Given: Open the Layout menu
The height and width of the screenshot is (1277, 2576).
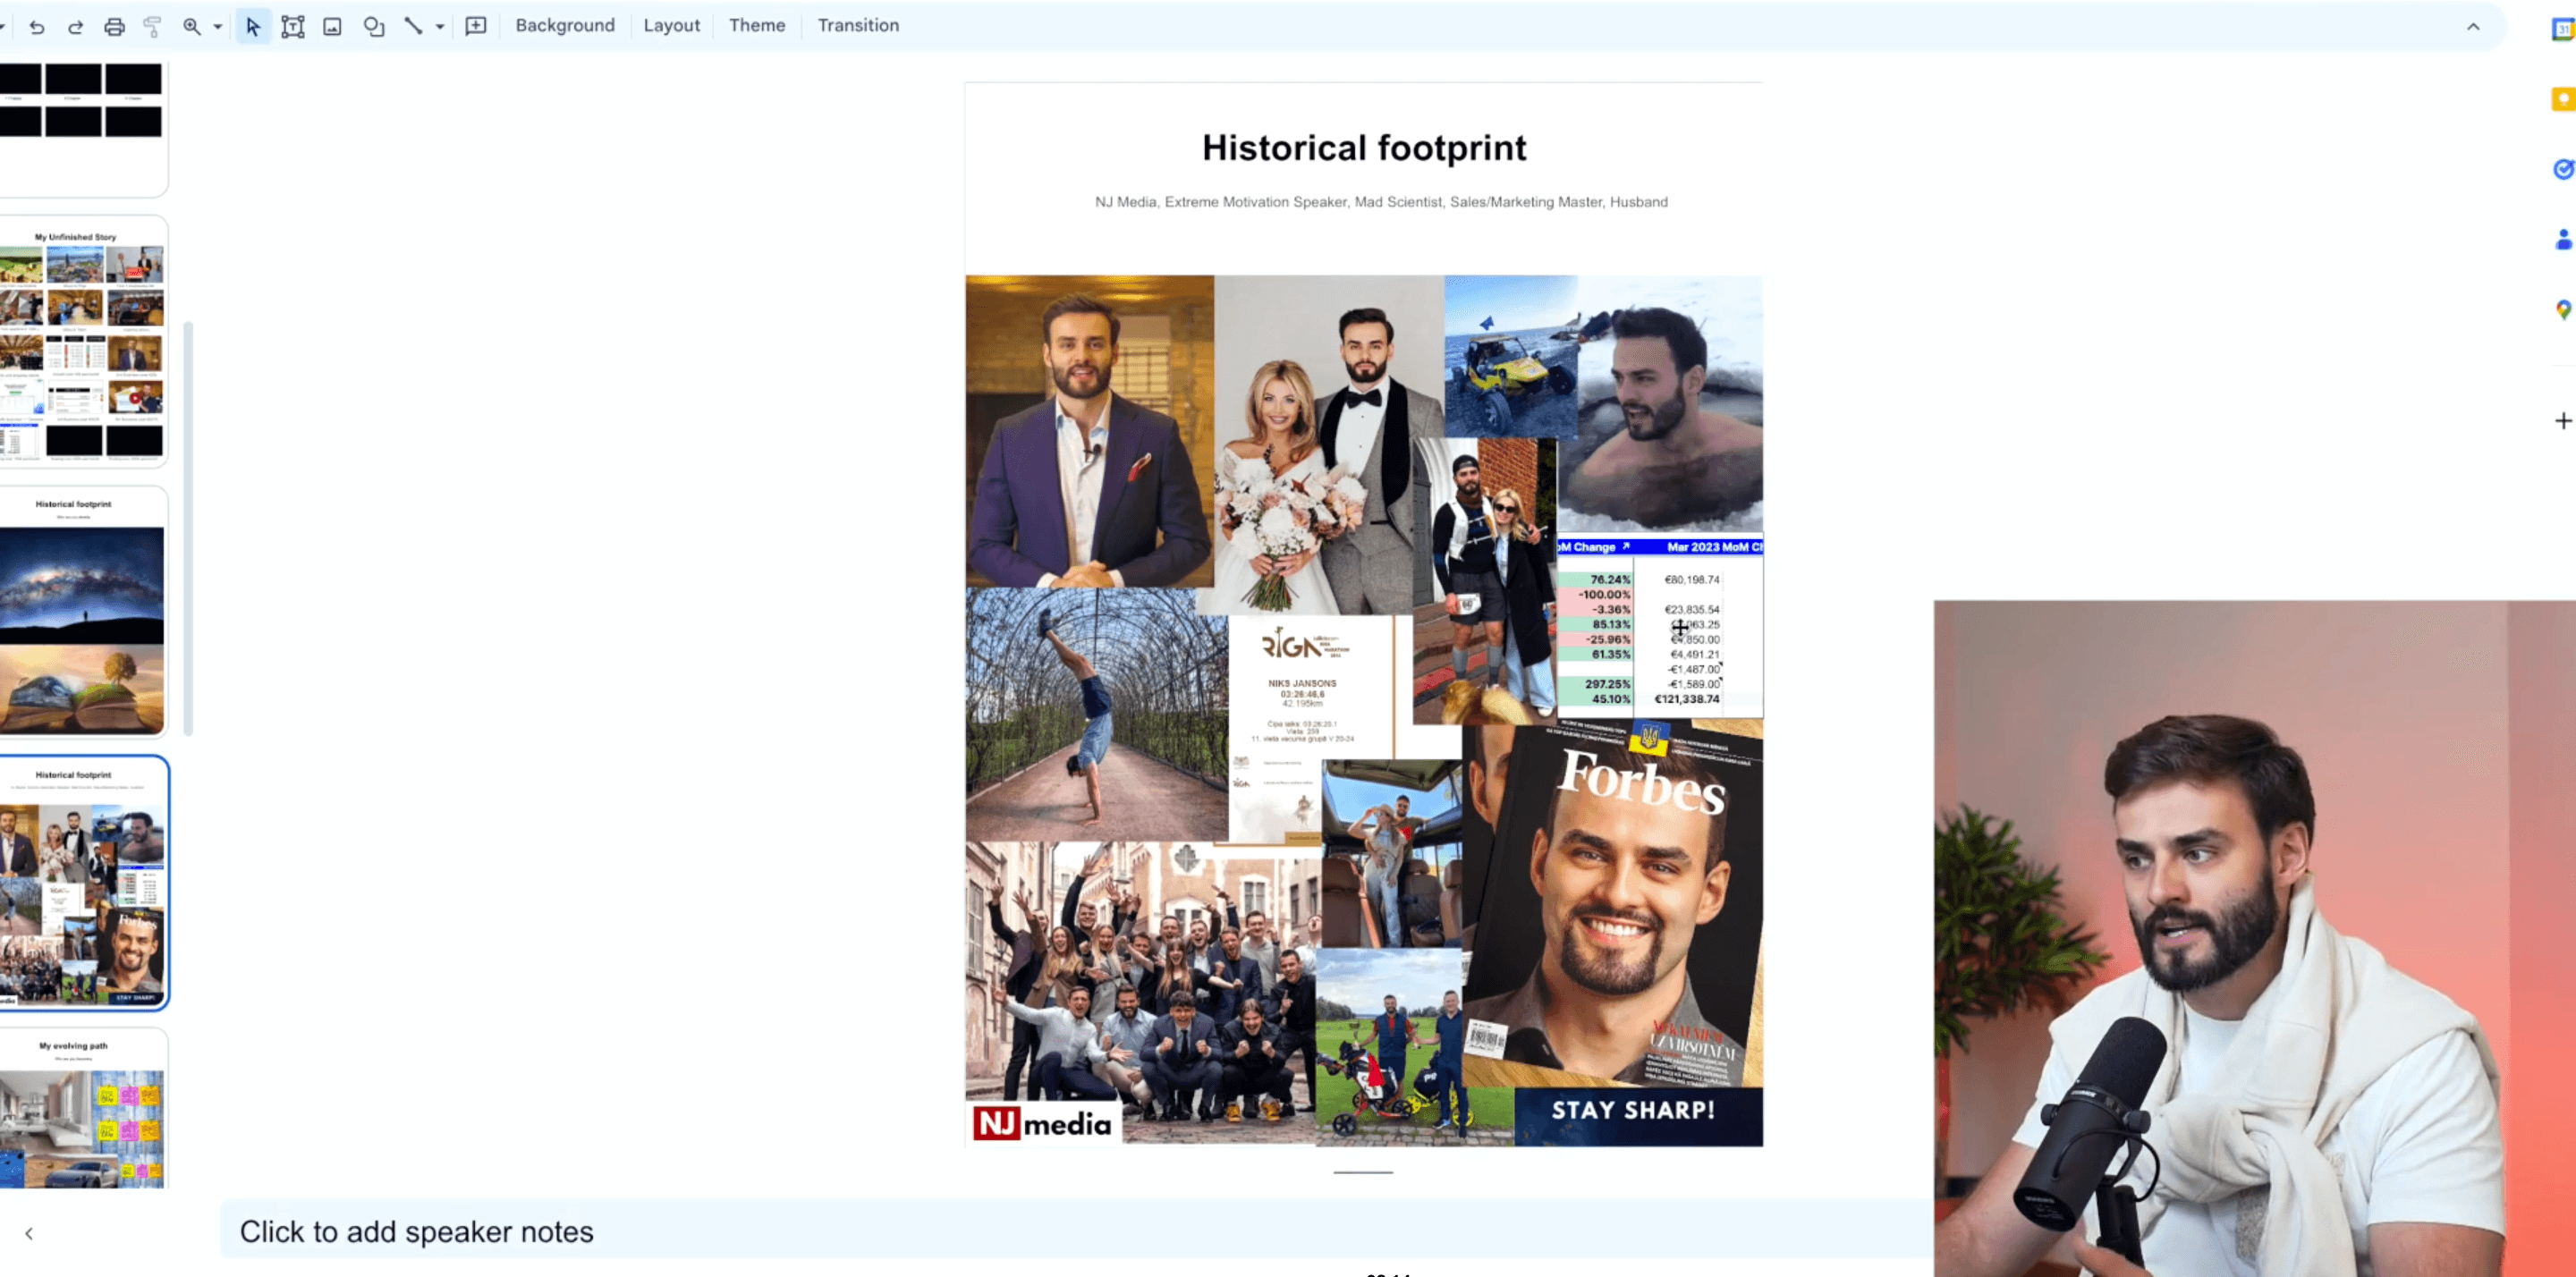Looking at the screenshot, I should click(x=671, y=25).
